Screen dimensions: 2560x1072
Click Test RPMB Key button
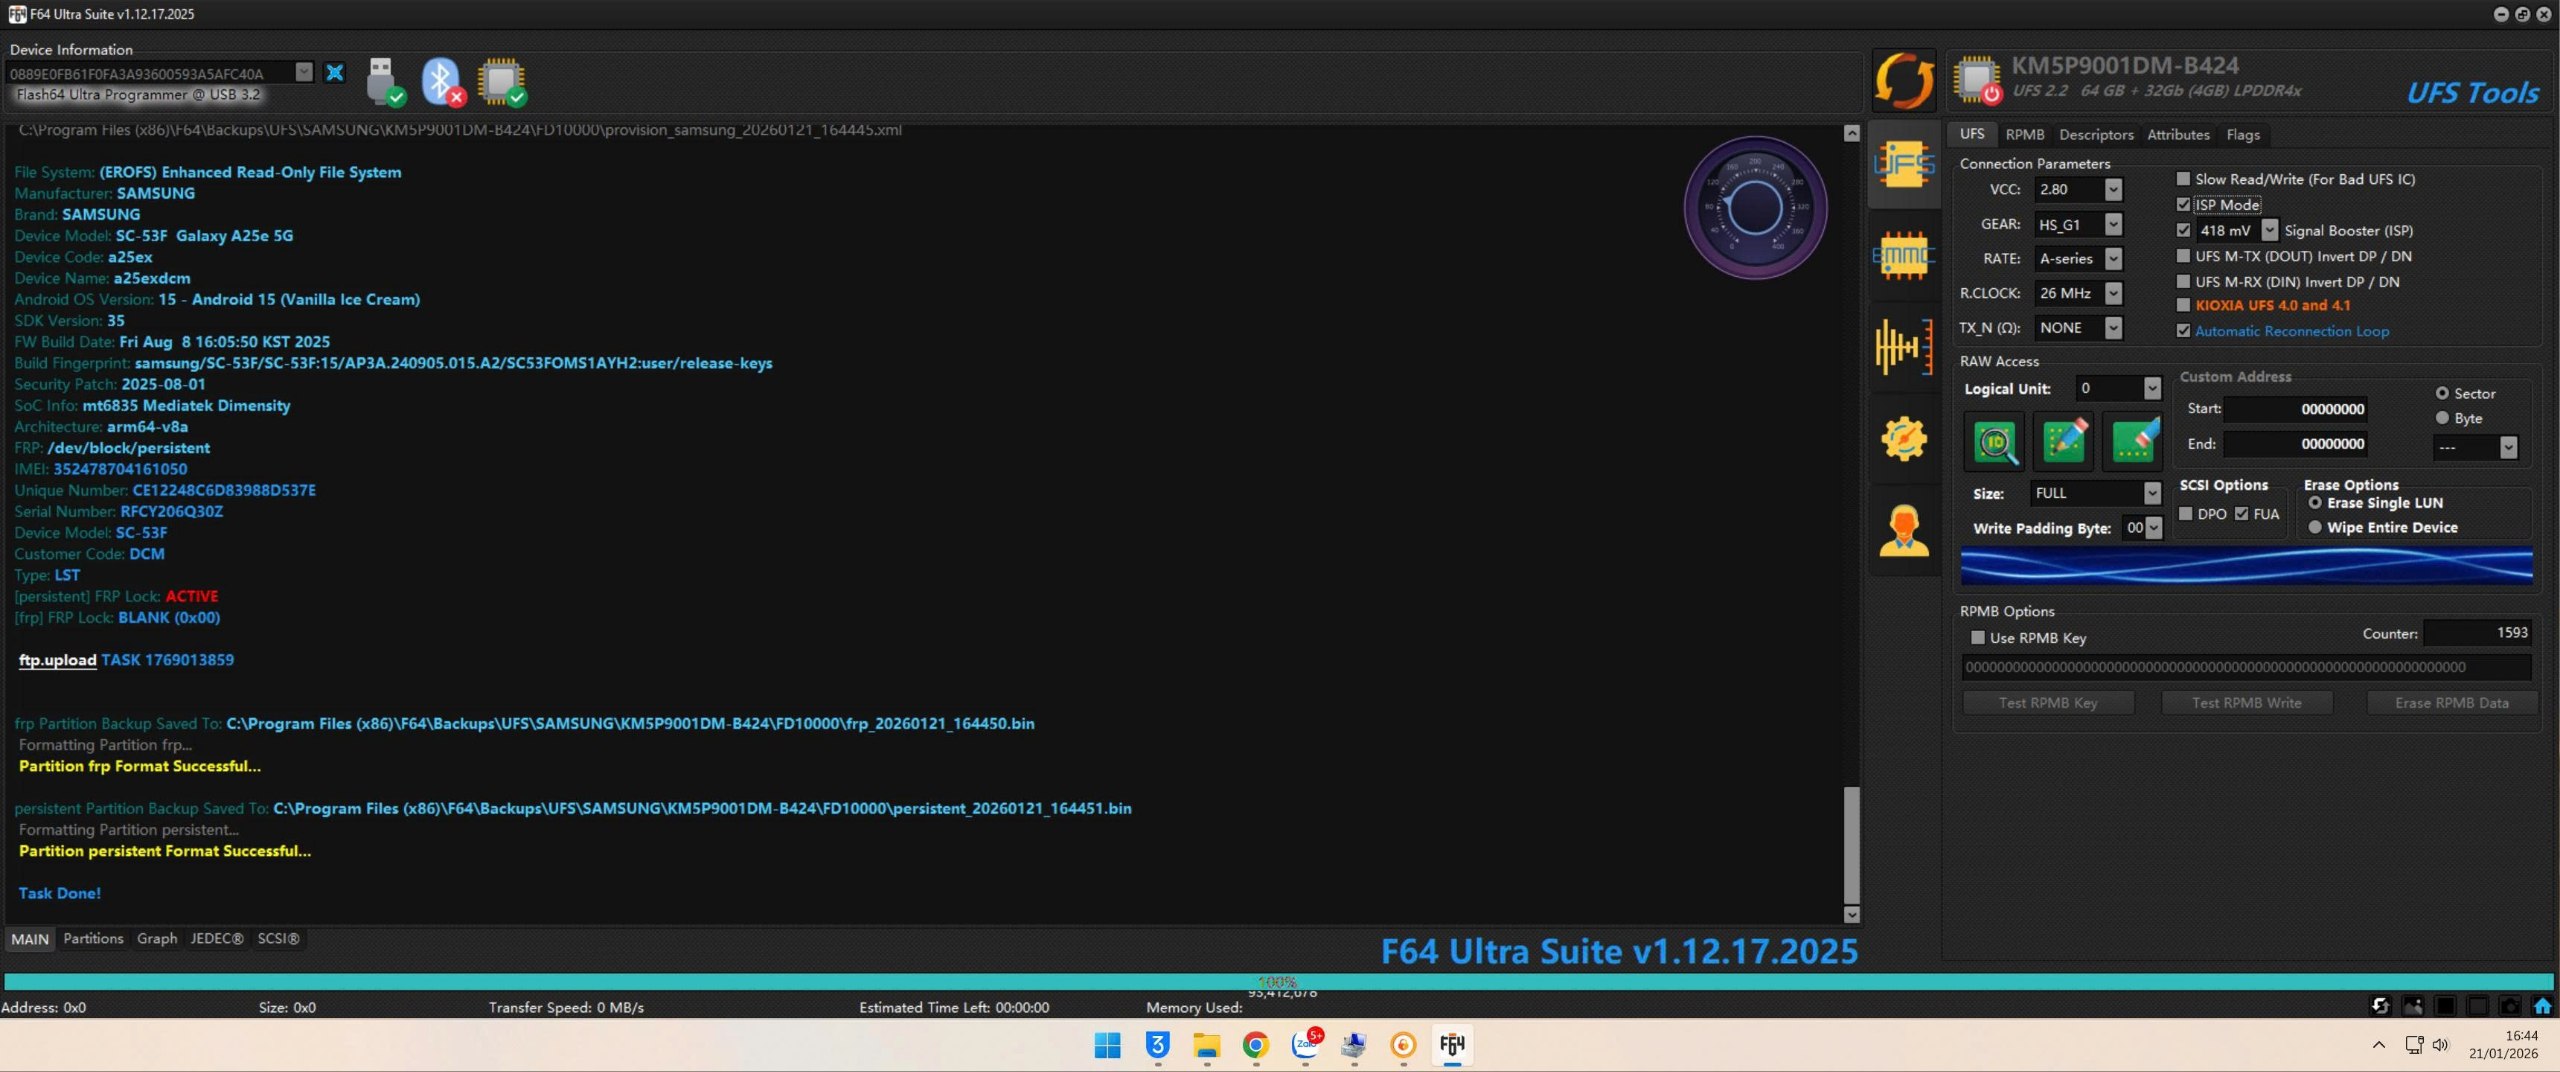click(2048, 703)
